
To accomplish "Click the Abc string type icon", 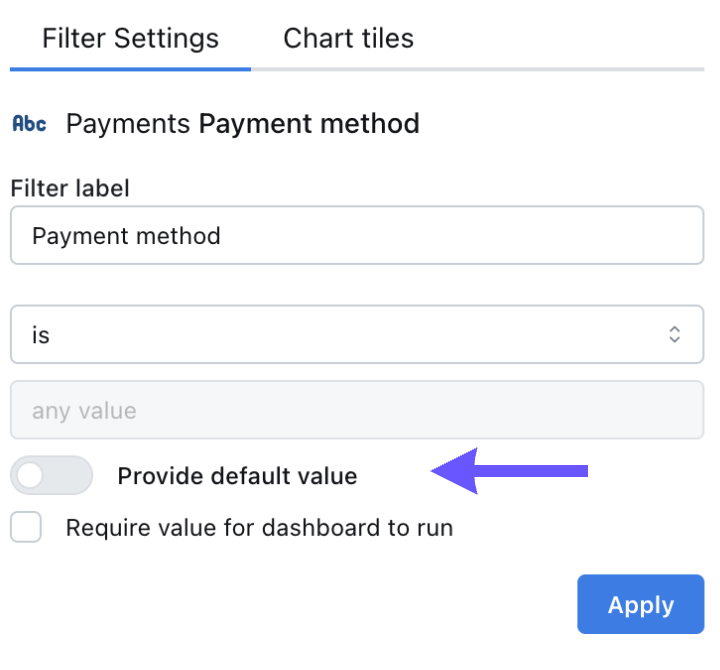I will pos(29,124).
